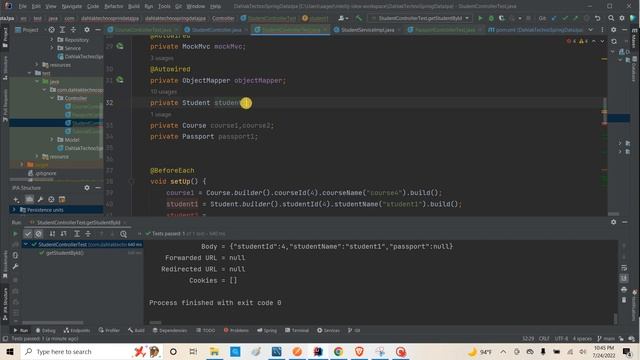Click gutter bean icon beside mockMvc line
The image size is (640, 360).
click(120, 46)
